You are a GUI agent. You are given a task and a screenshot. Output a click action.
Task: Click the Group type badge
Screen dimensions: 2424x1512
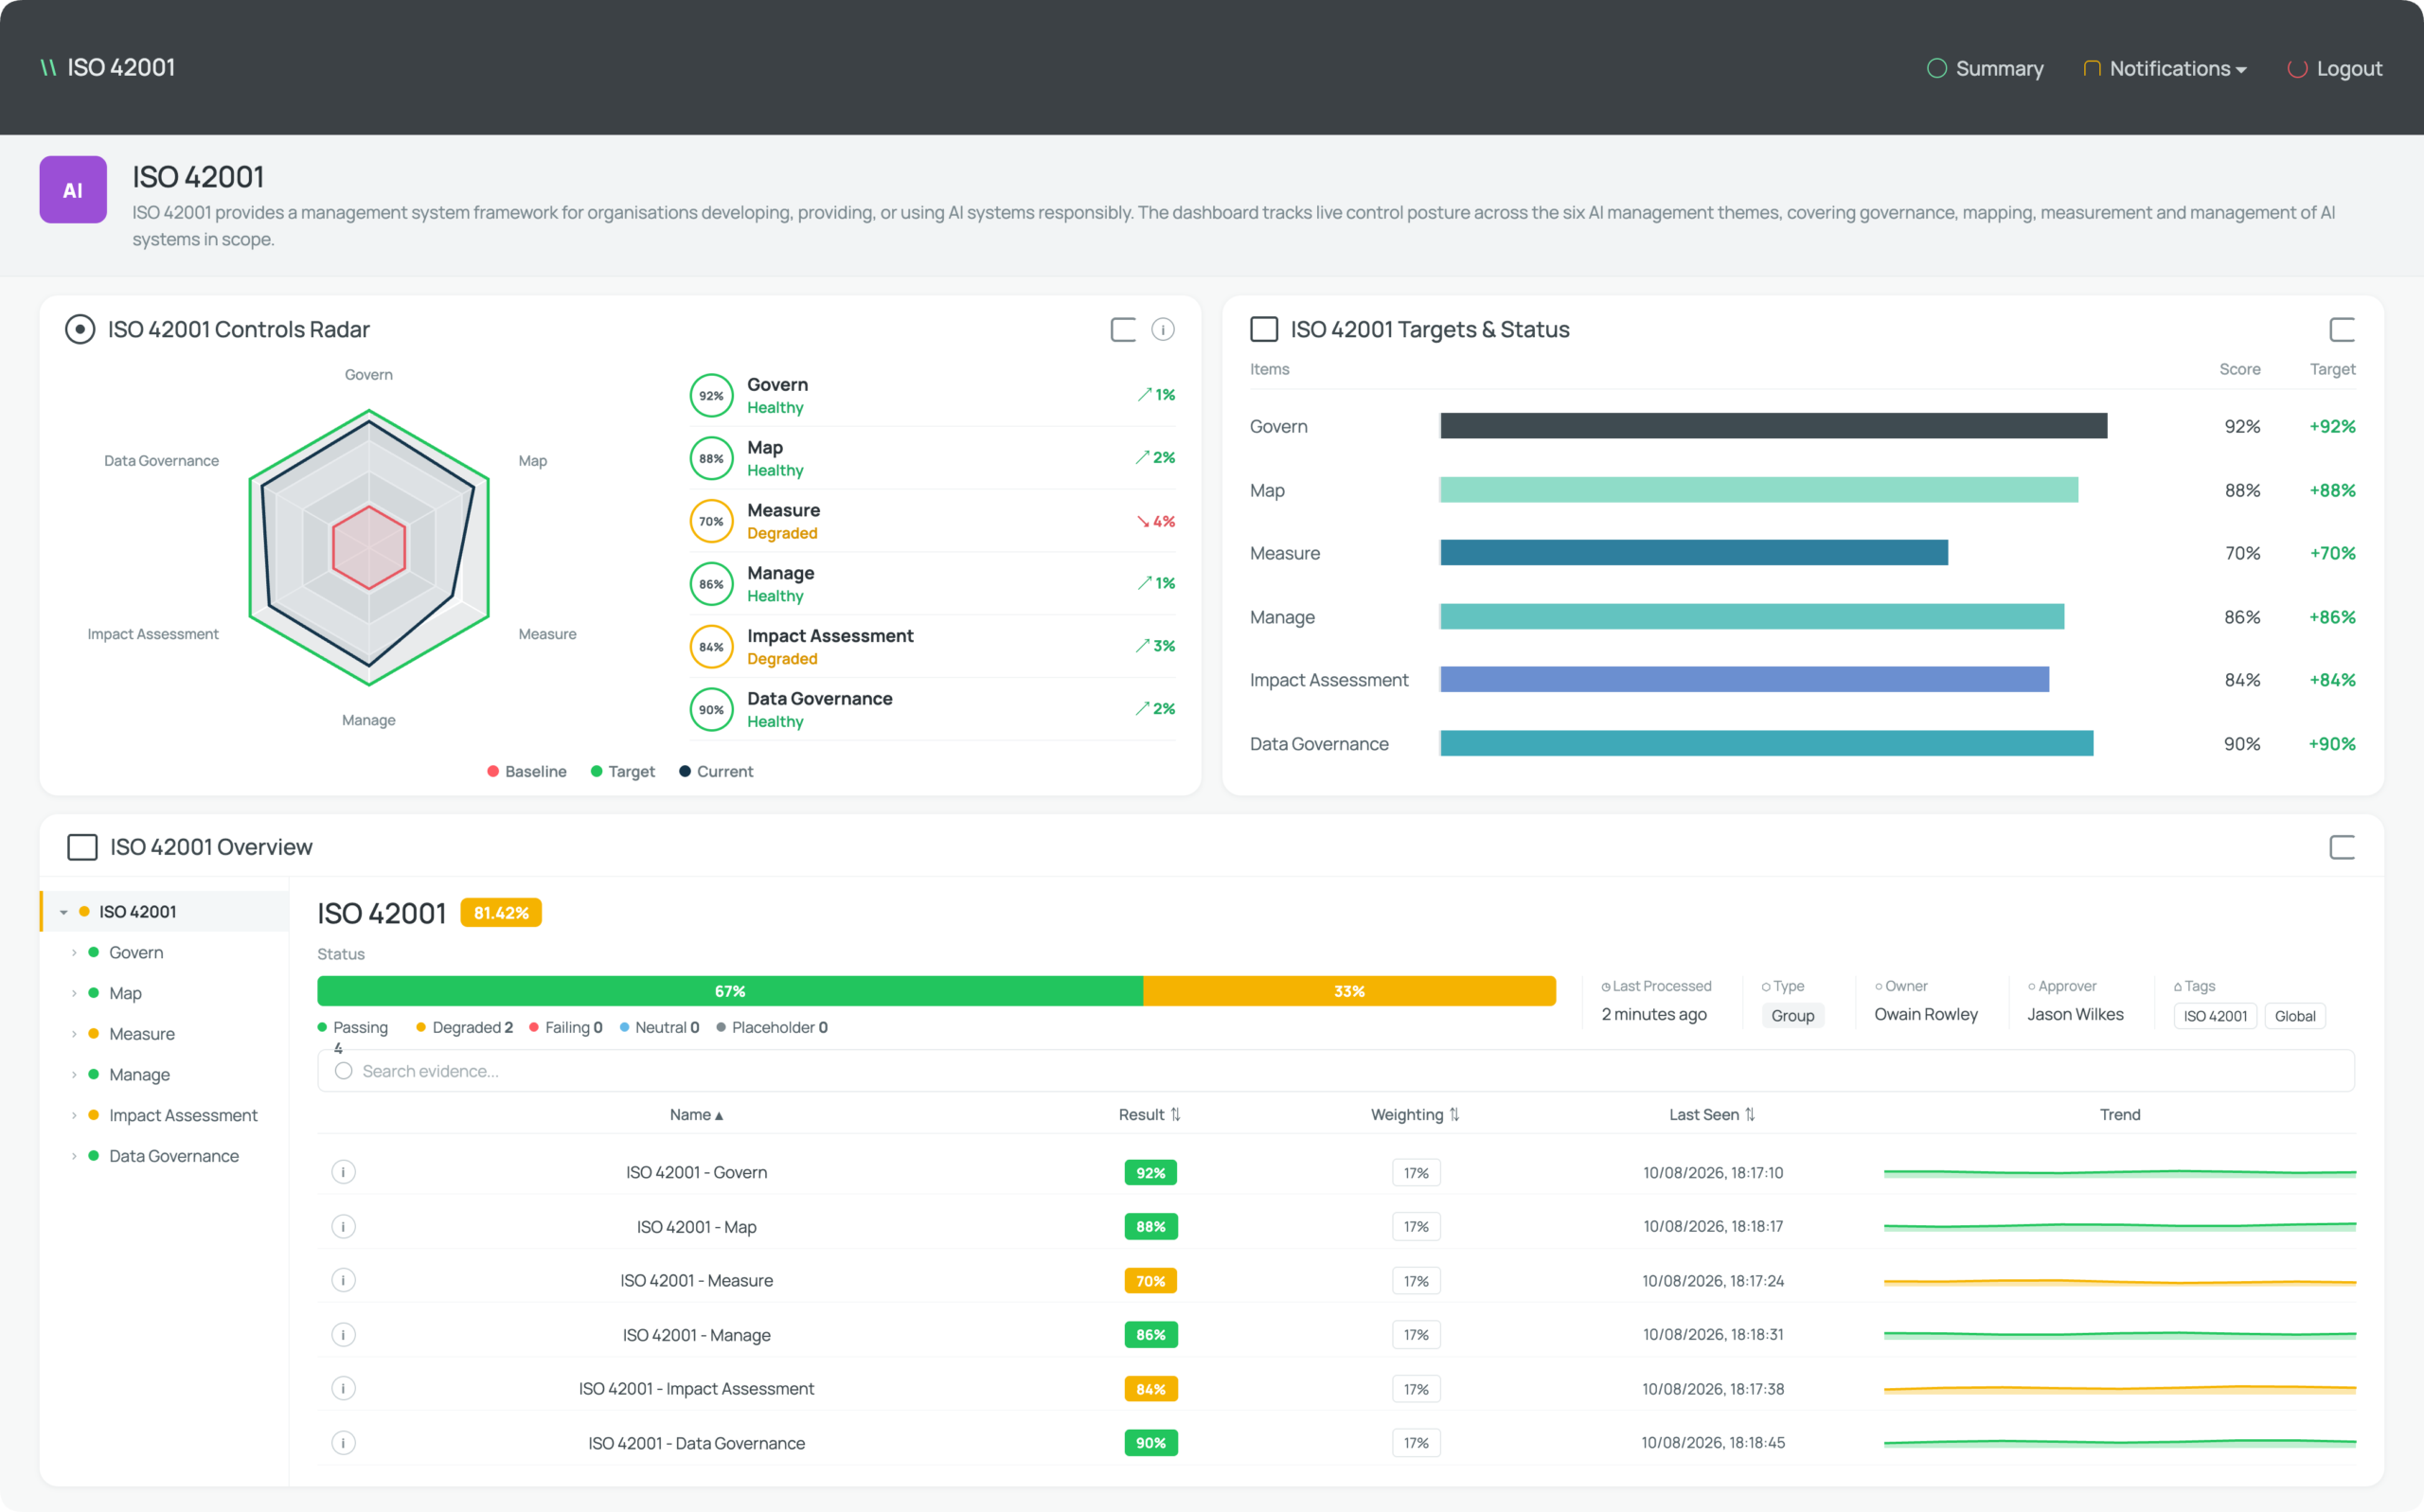[1793, 1016]
